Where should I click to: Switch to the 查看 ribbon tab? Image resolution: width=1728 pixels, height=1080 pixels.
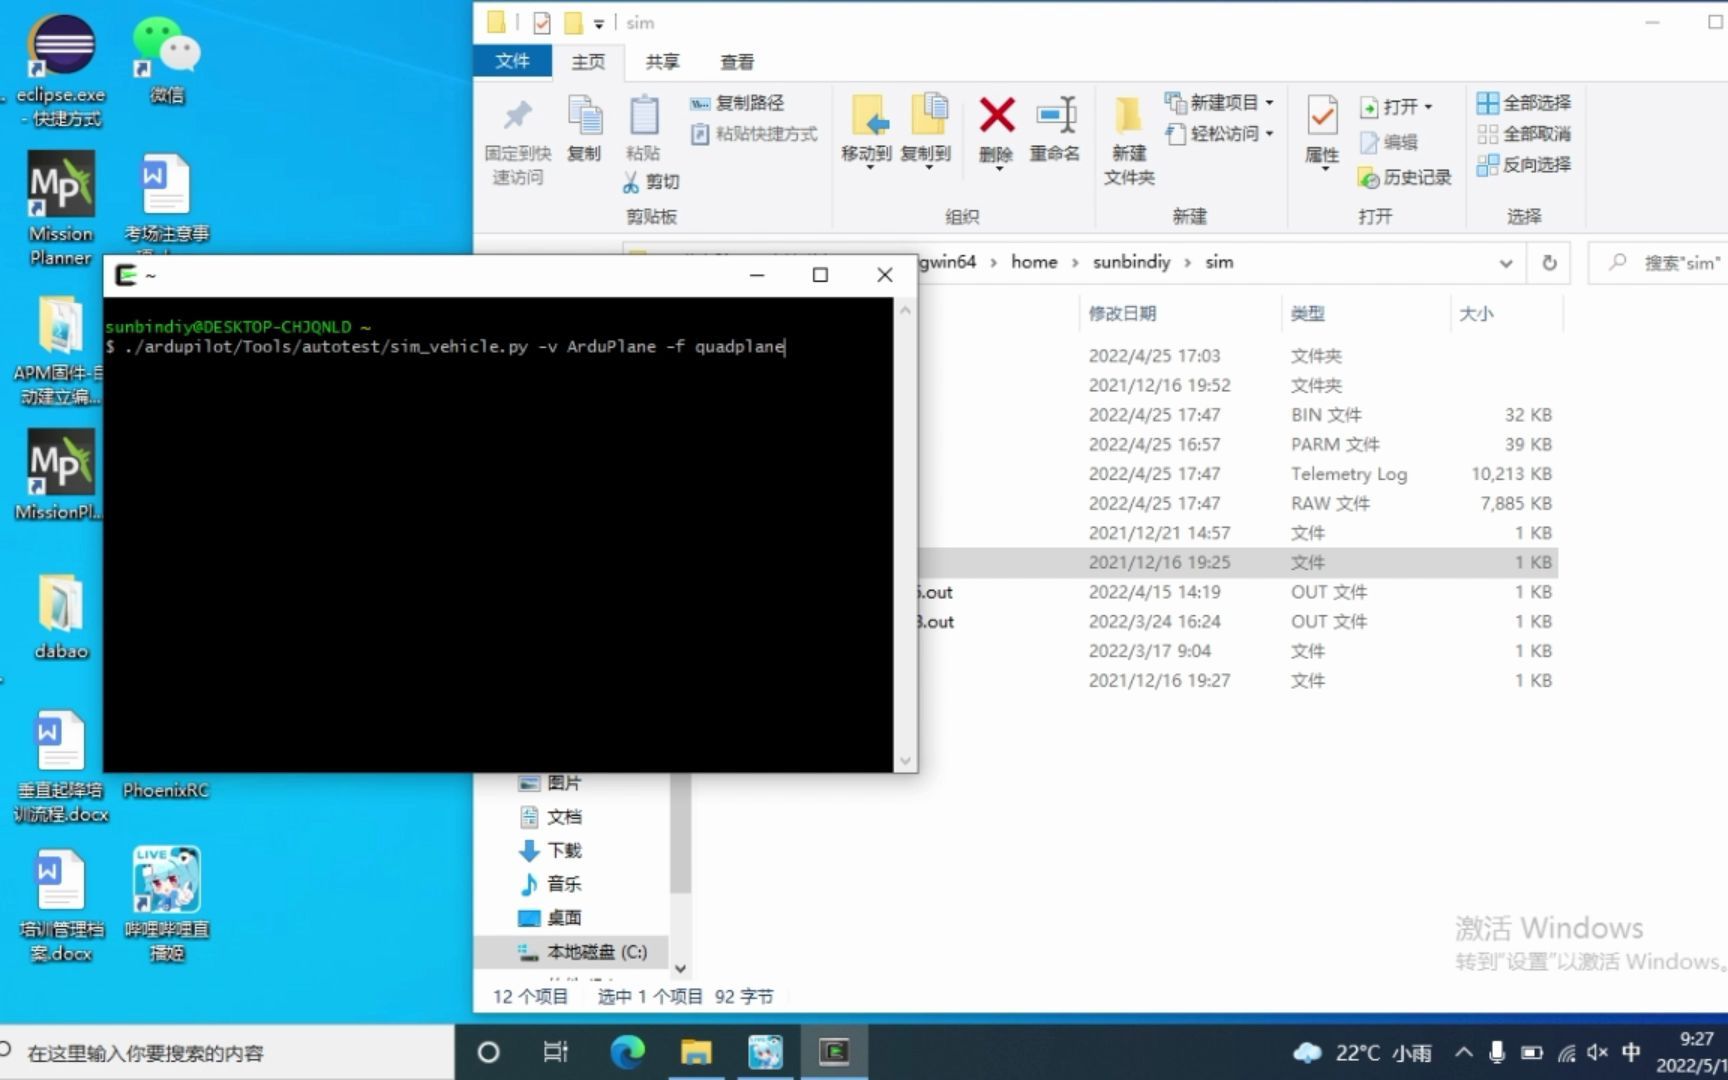[737, 62]
